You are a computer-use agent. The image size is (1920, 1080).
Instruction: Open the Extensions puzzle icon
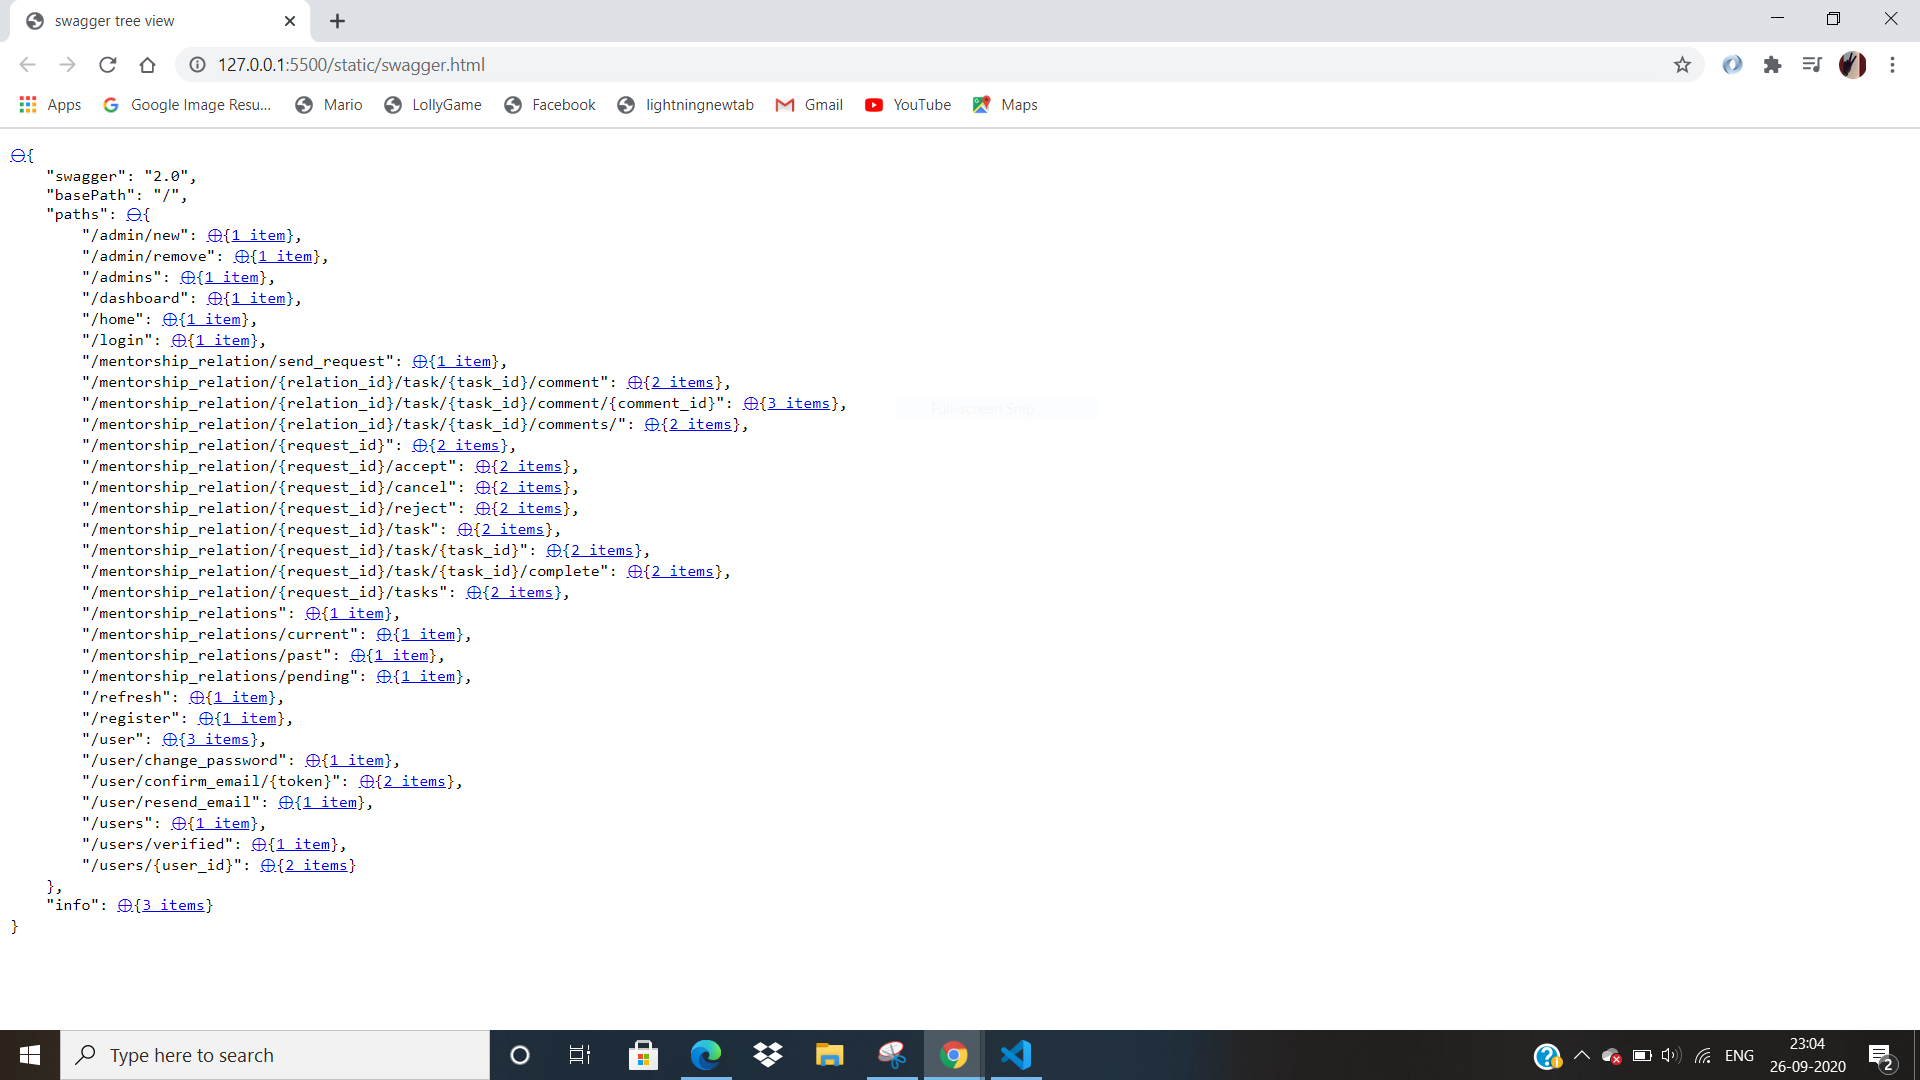click(1772, 65)
